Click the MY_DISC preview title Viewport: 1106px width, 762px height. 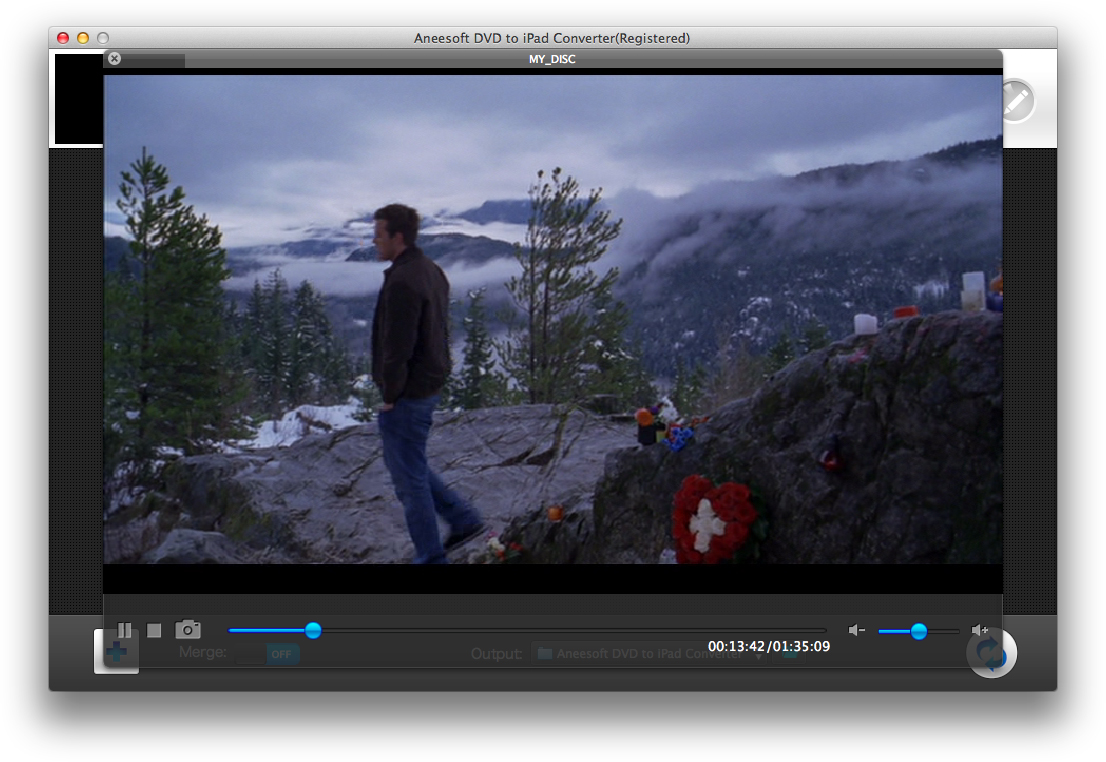pyautogui.click(x=552, y=59)
